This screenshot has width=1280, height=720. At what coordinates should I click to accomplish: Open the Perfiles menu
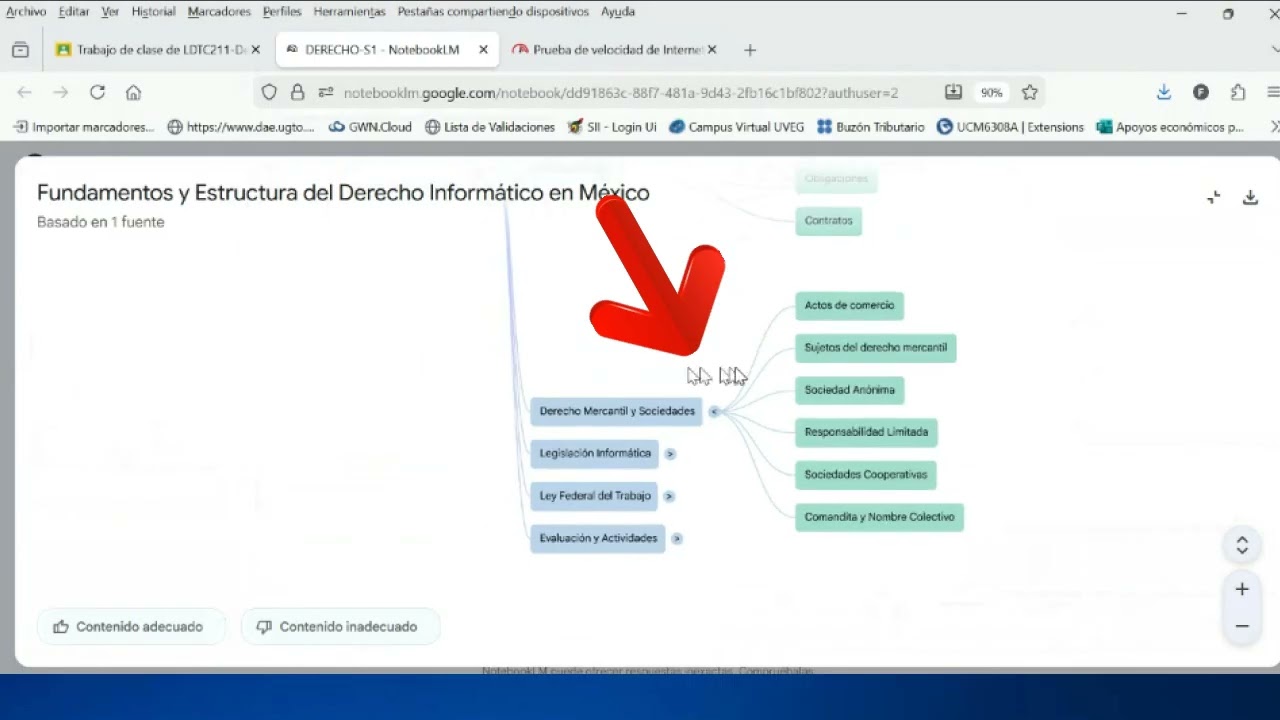[x=282, y=12]
